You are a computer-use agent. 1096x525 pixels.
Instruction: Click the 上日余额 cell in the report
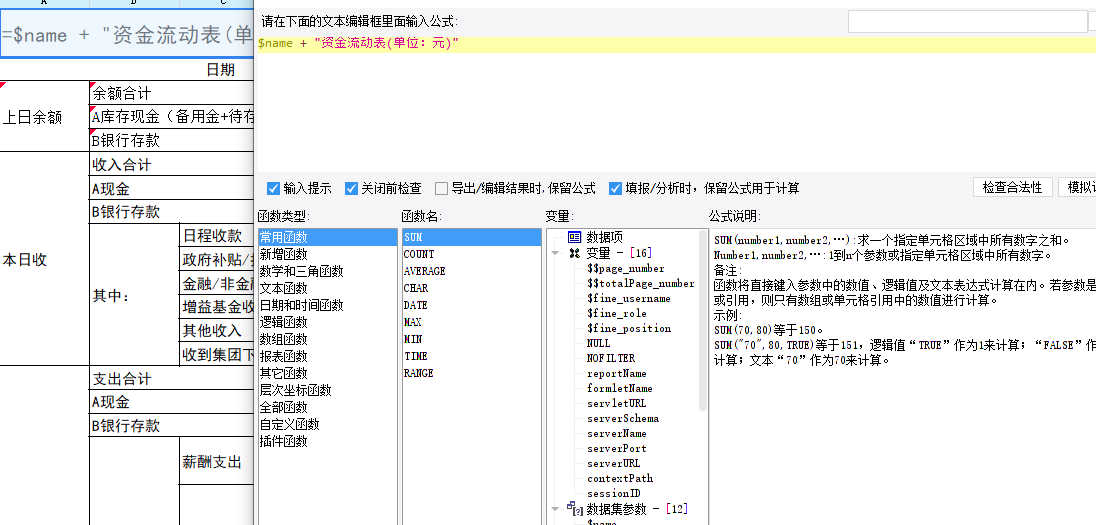(45, 117)
